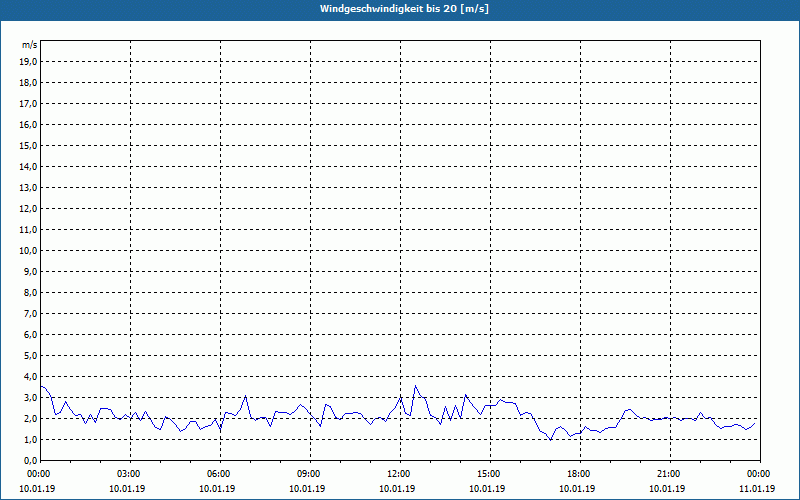The image size is (800, 500).
Task: Click the 6,0 y-axis label
Action: pos(30,335)
